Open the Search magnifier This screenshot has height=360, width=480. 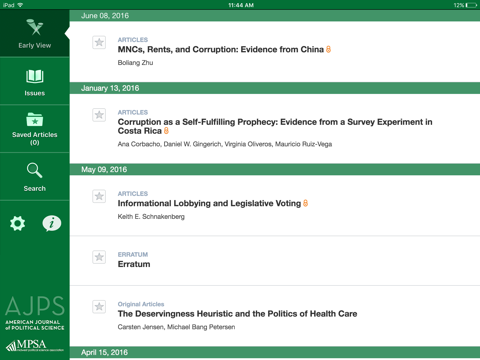[x=35, y=170]
